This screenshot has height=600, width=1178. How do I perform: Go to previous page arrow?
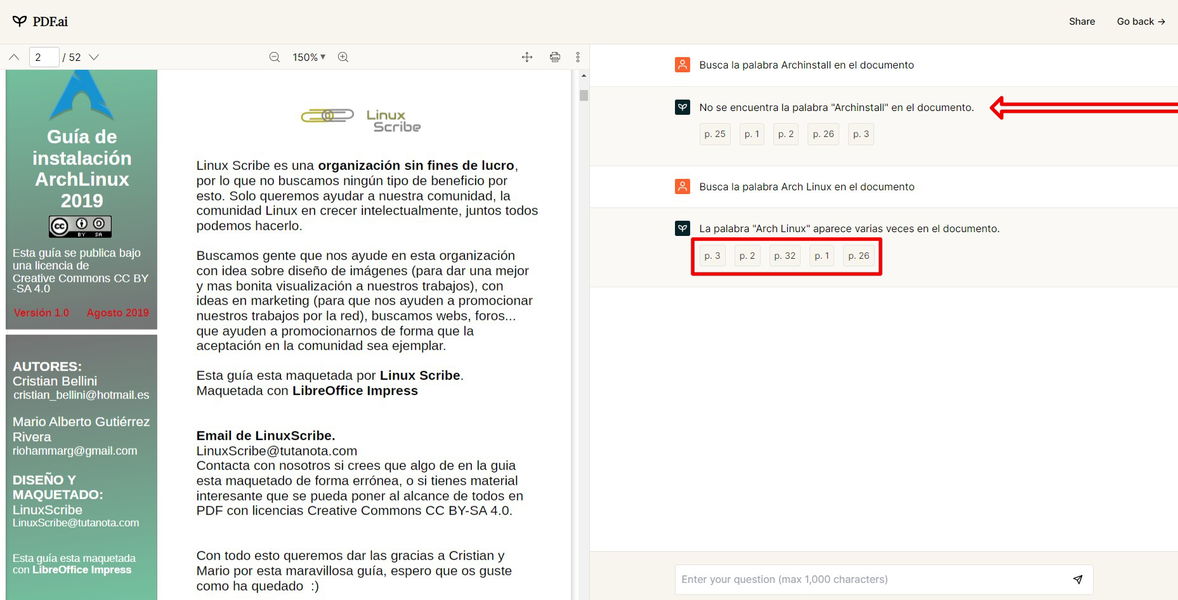point(14,57)
